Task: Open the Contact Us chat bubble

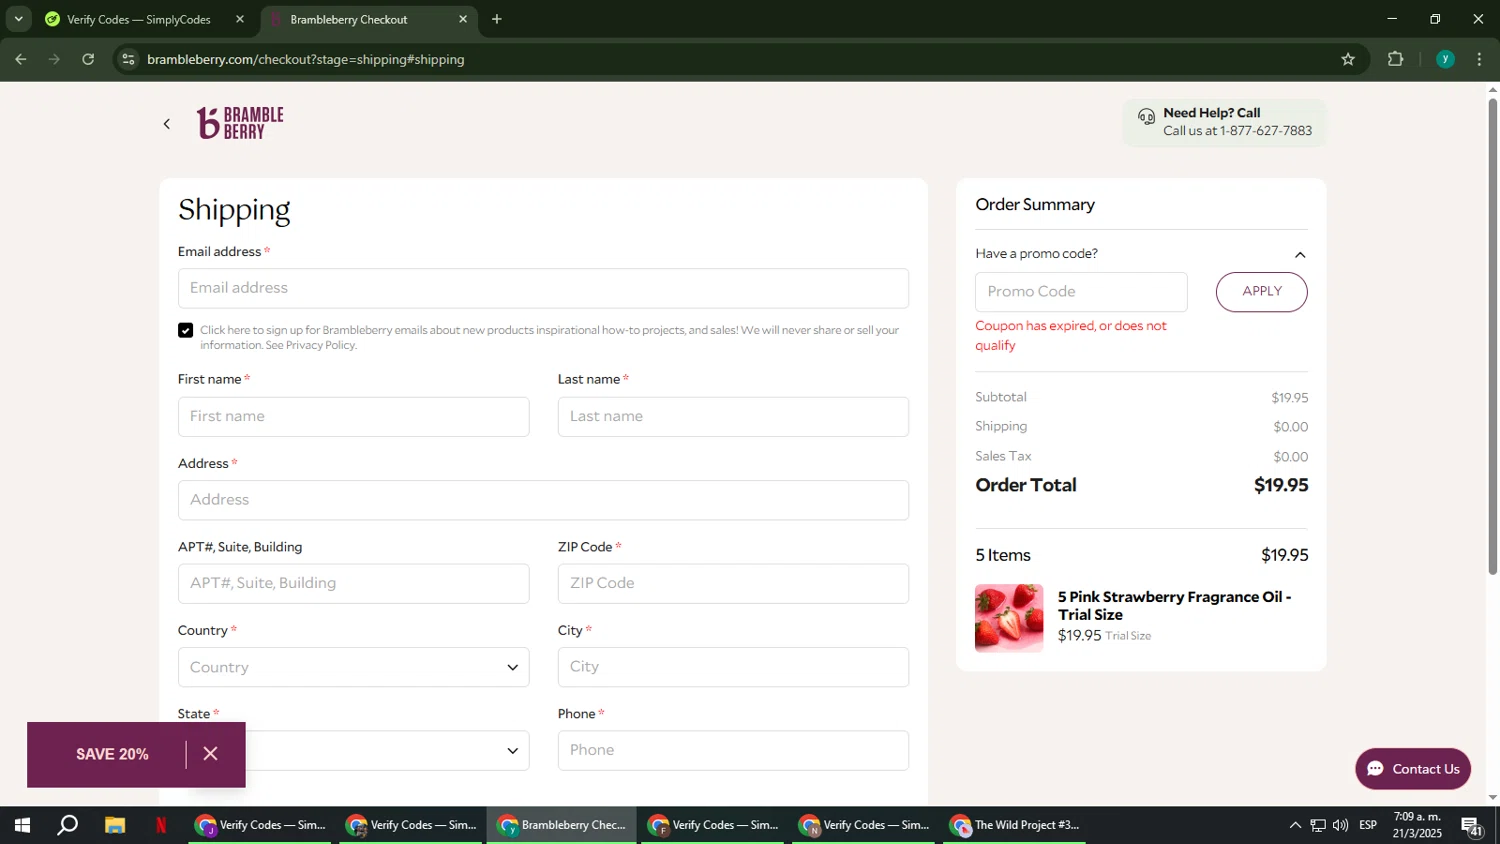Action: (x=1413, y=769)
